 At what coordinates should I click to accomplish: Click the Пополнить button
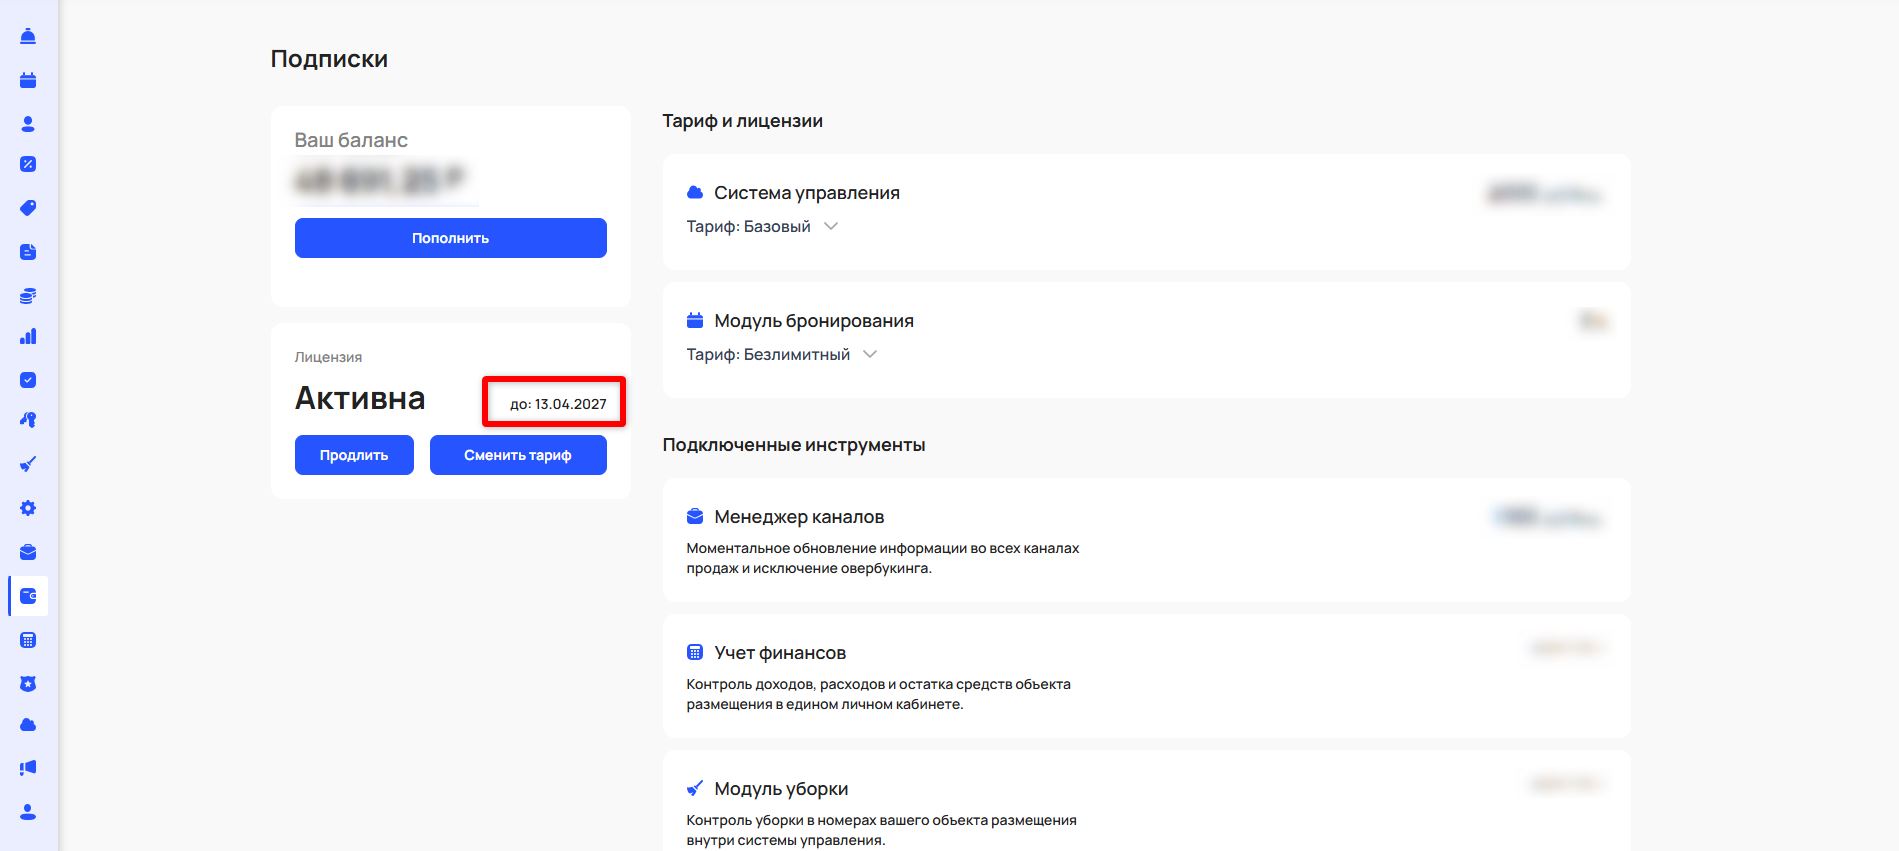click(450, 238)
